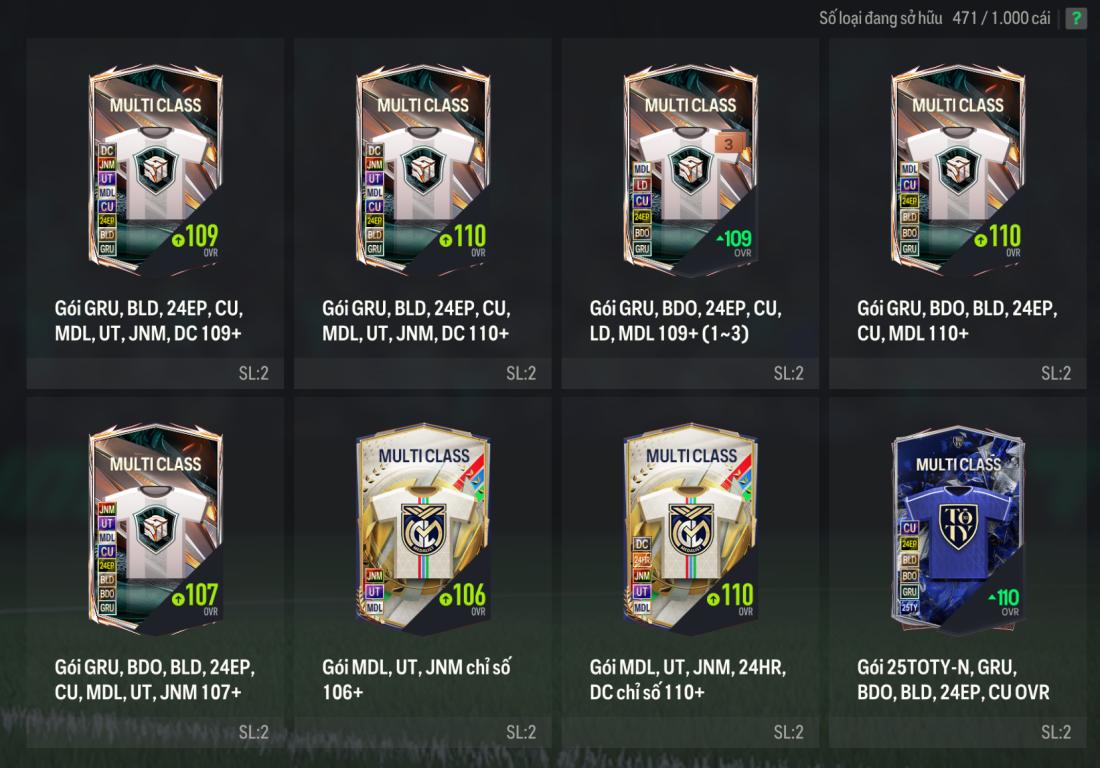
Task: Select Gói MDL, UT, JNM, 24HR, DC chỉ số 110+
Action: coord(688,680)
